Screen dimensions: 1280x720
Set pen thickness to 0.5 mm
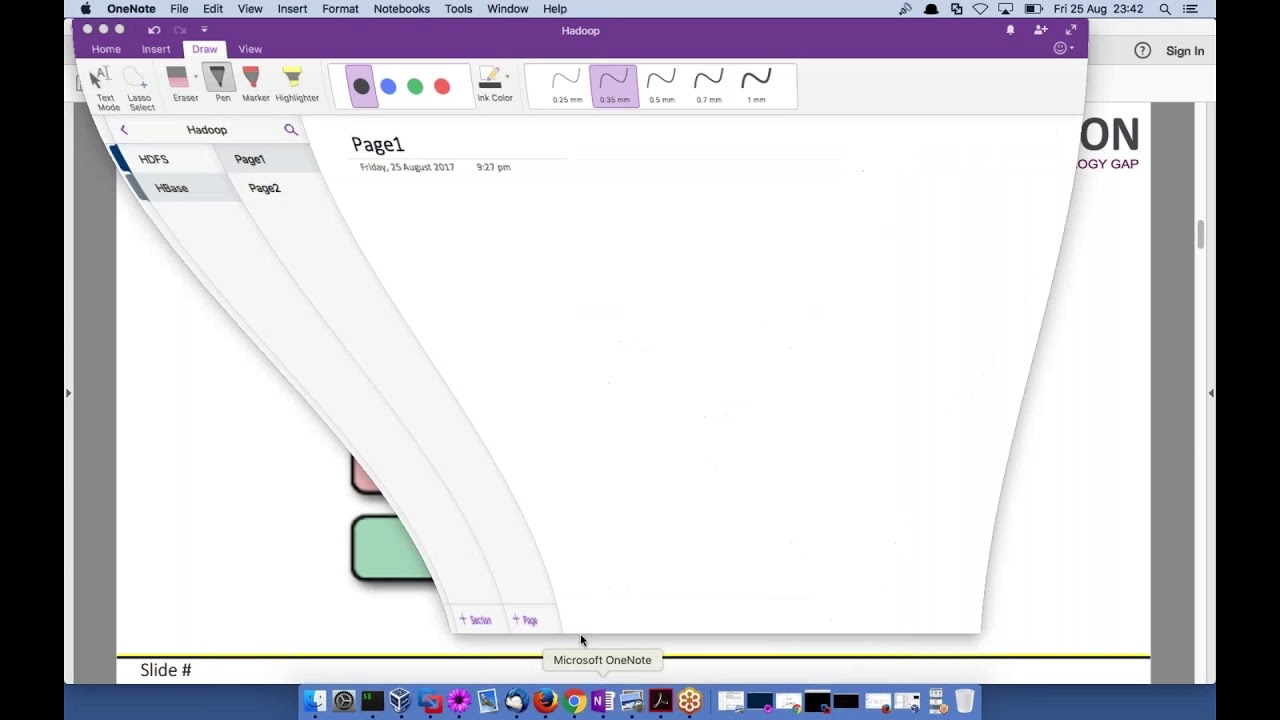tap(661, 86)
